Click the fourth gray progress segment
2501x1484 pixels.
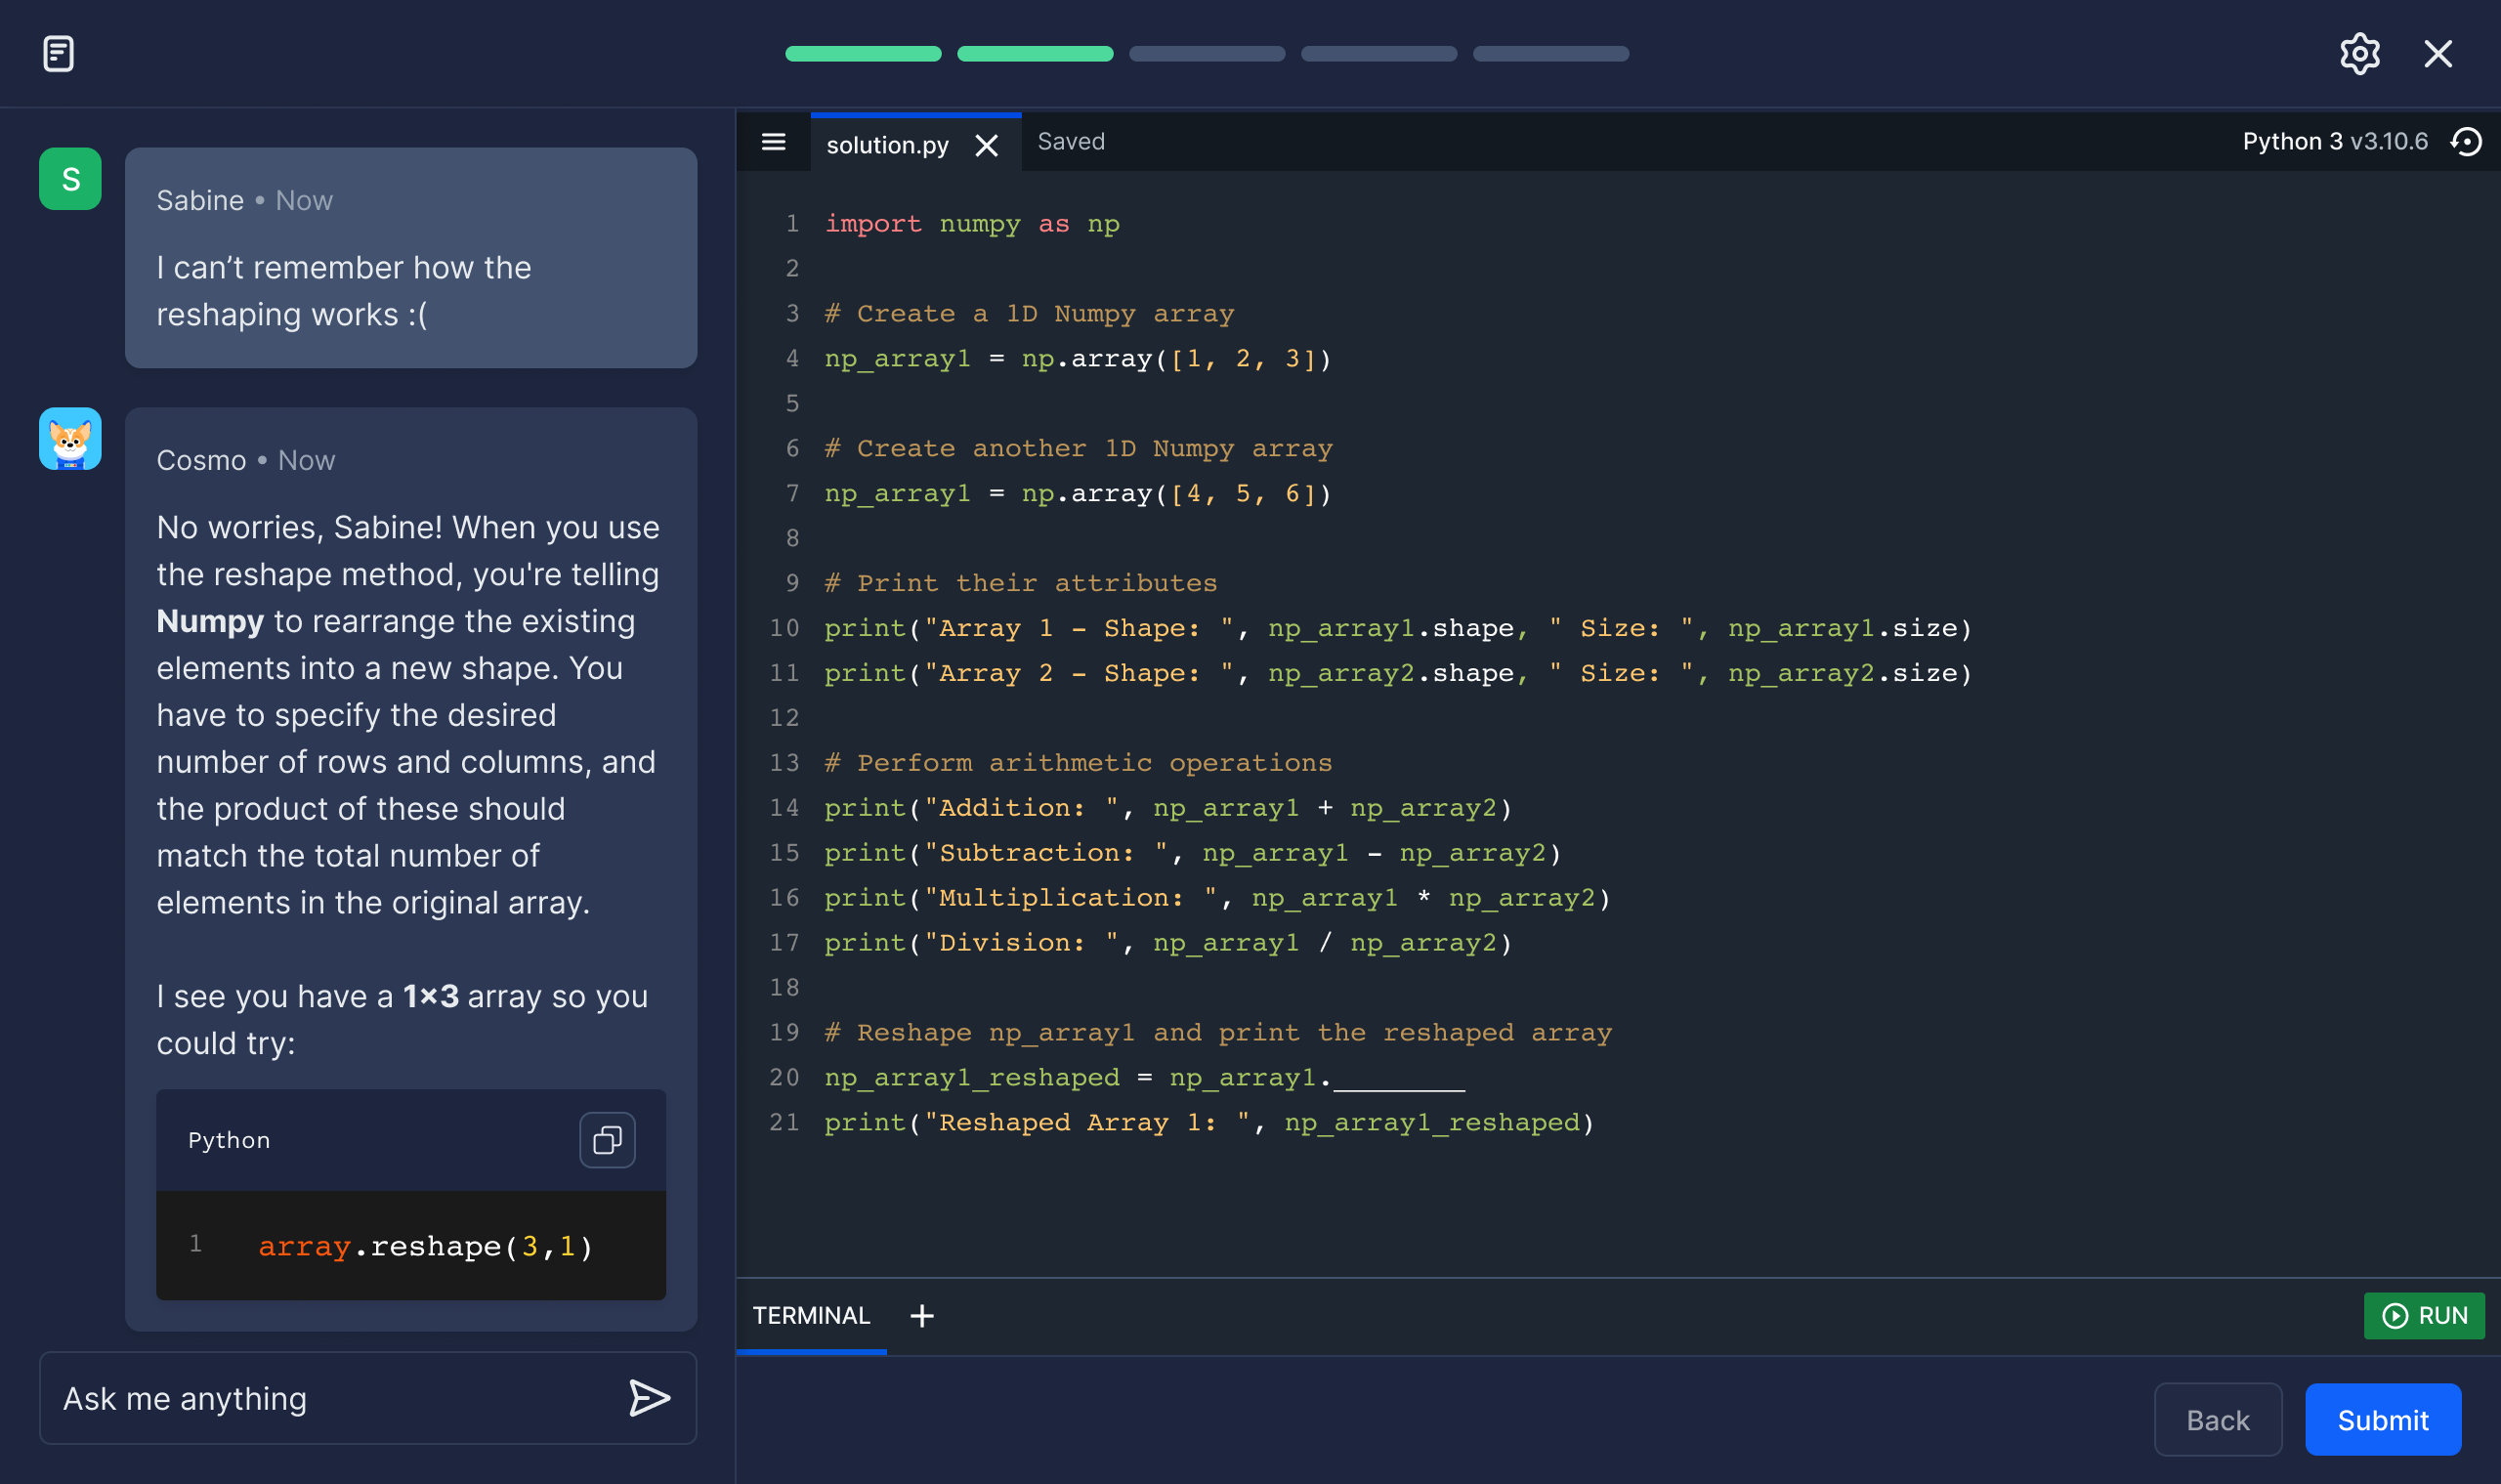coord(1379,54)
